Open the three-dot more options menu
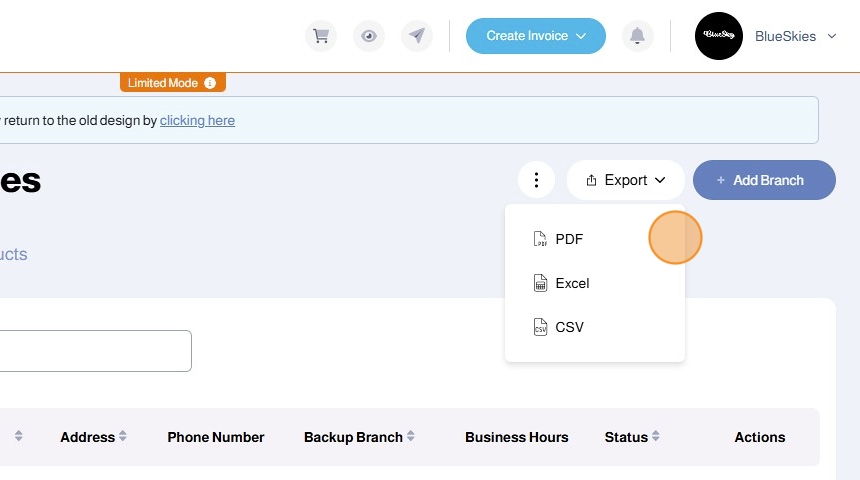Screen dimensions: 860x480 coord(537,180)
